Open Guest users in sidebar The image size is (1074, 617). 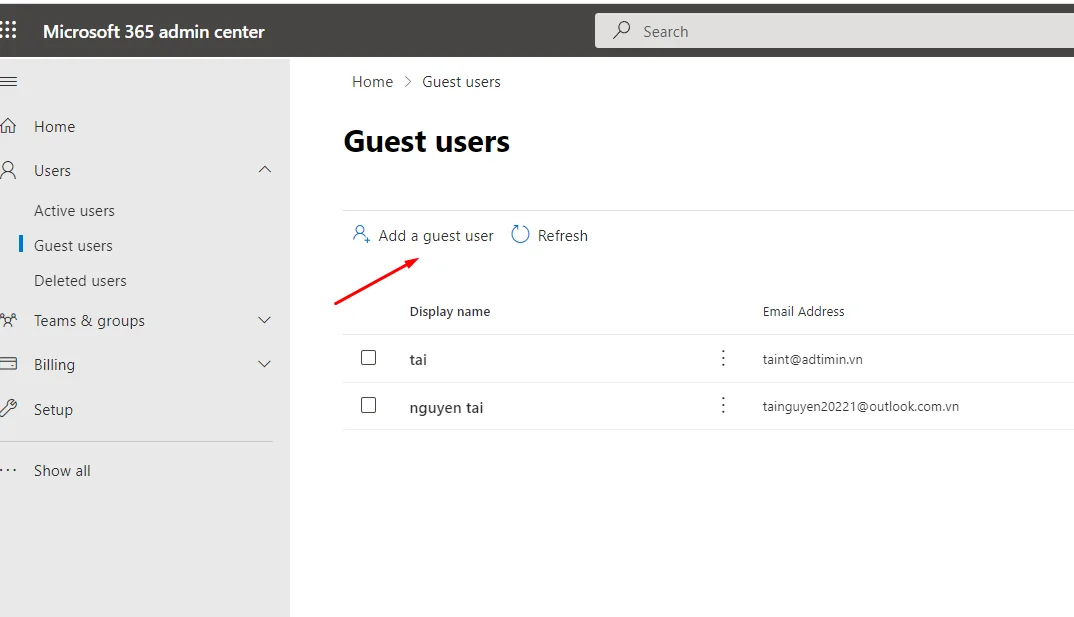click(73, 246)
